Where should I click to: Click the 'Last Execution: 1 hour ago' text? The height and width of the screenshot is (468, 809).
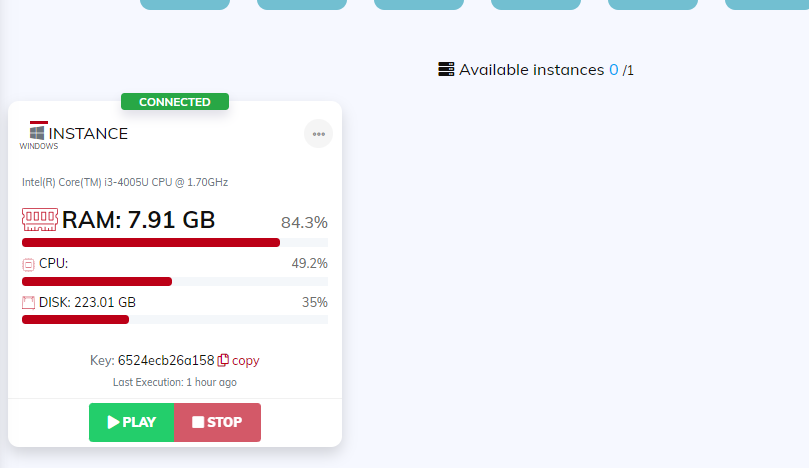(x=175, y=382)
